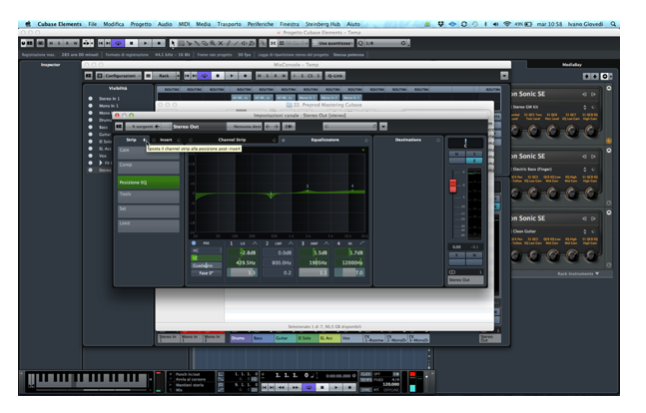Open the Trasporto menu

click(x=229, y=24)
